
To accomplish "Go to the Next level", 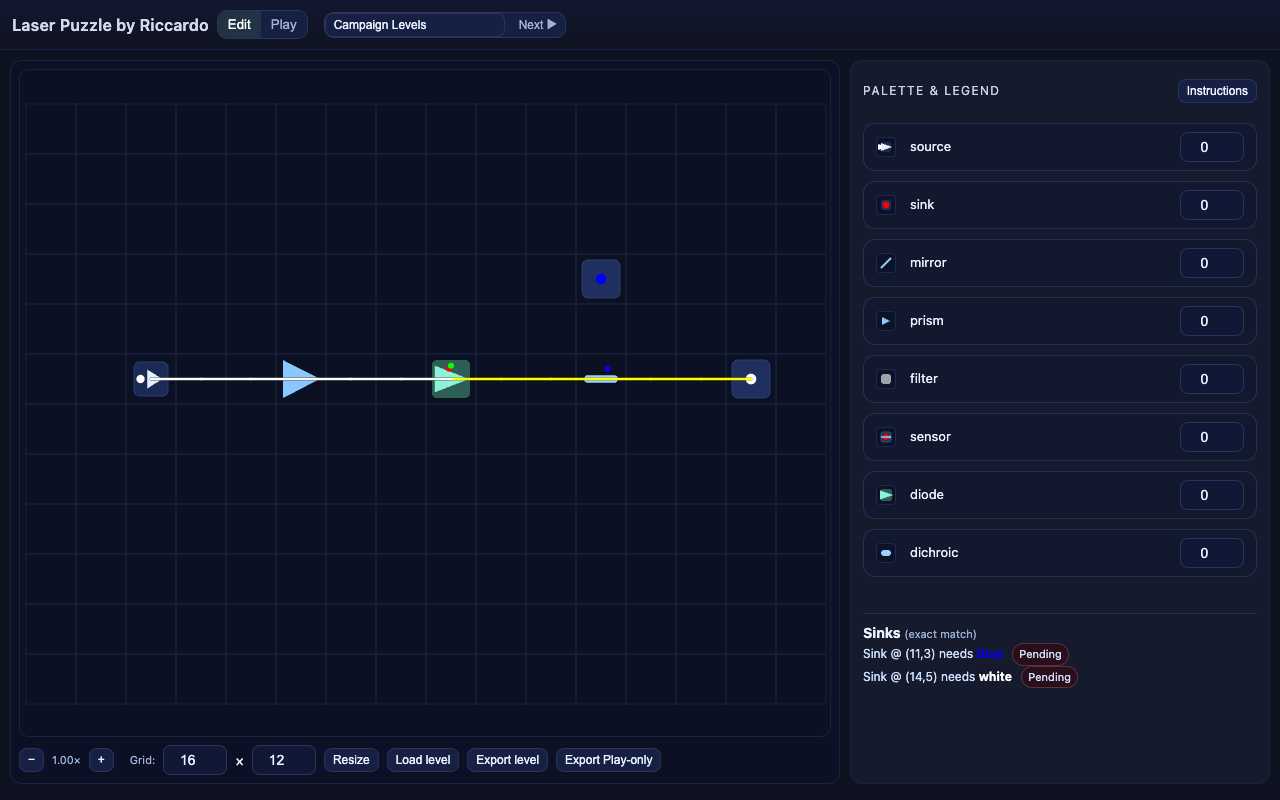I will [536, 25].
